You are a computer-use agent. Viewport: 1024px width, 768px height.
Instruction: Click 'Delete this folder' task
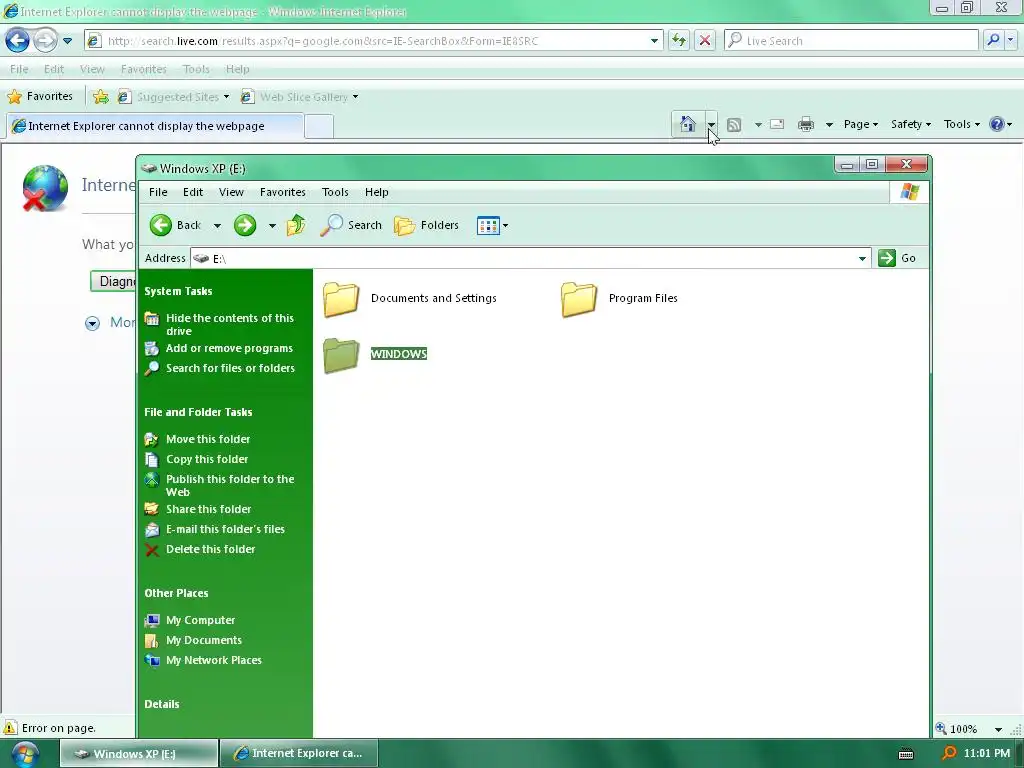click(x=200, y=549)
